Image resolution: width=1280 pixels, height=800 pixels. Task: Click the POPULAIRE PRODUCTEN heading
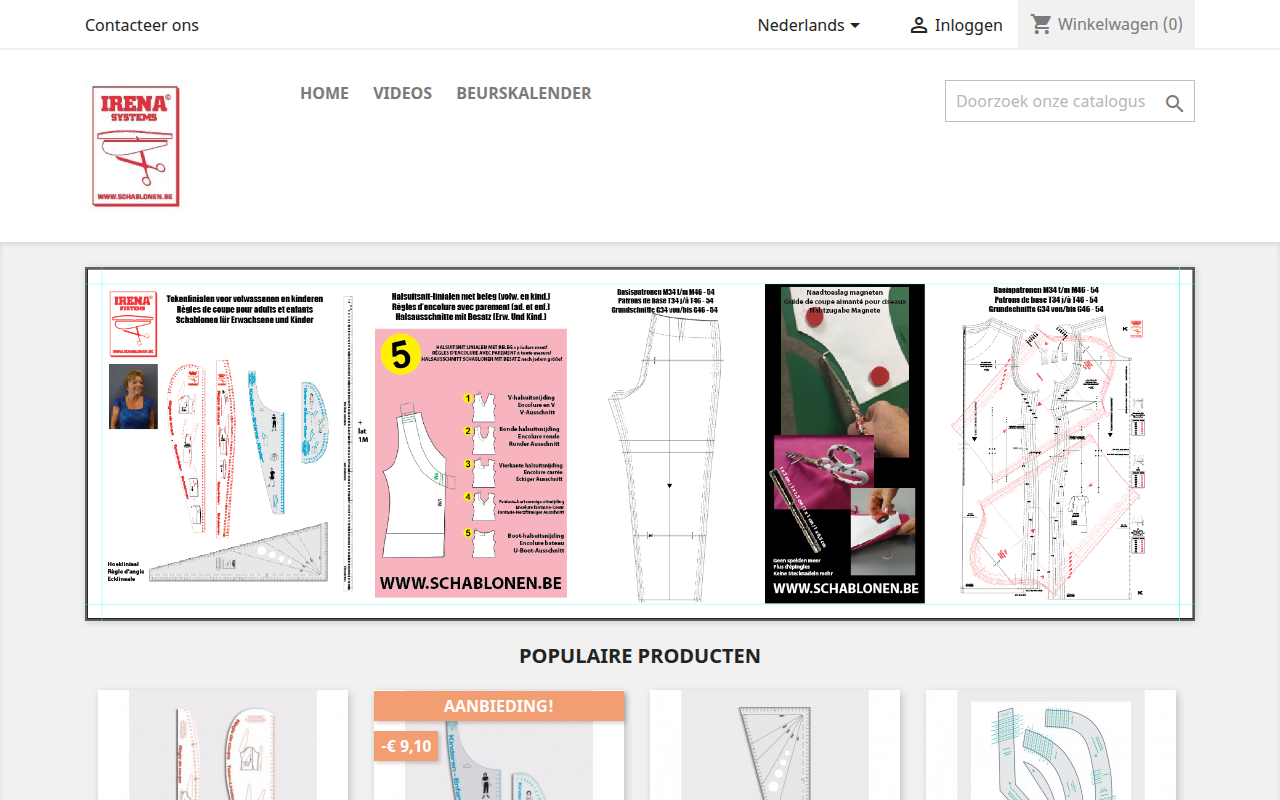click(640, 656)
